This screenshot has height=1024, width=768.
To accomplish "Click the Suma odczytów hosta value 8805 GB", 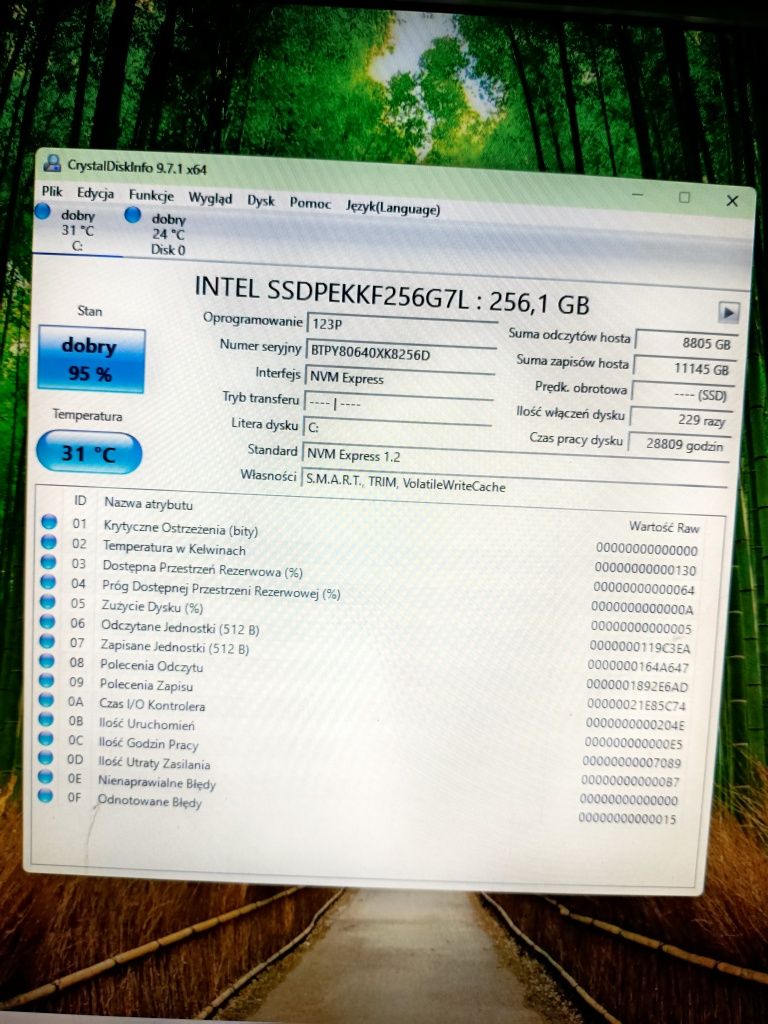I will point(686,344).
